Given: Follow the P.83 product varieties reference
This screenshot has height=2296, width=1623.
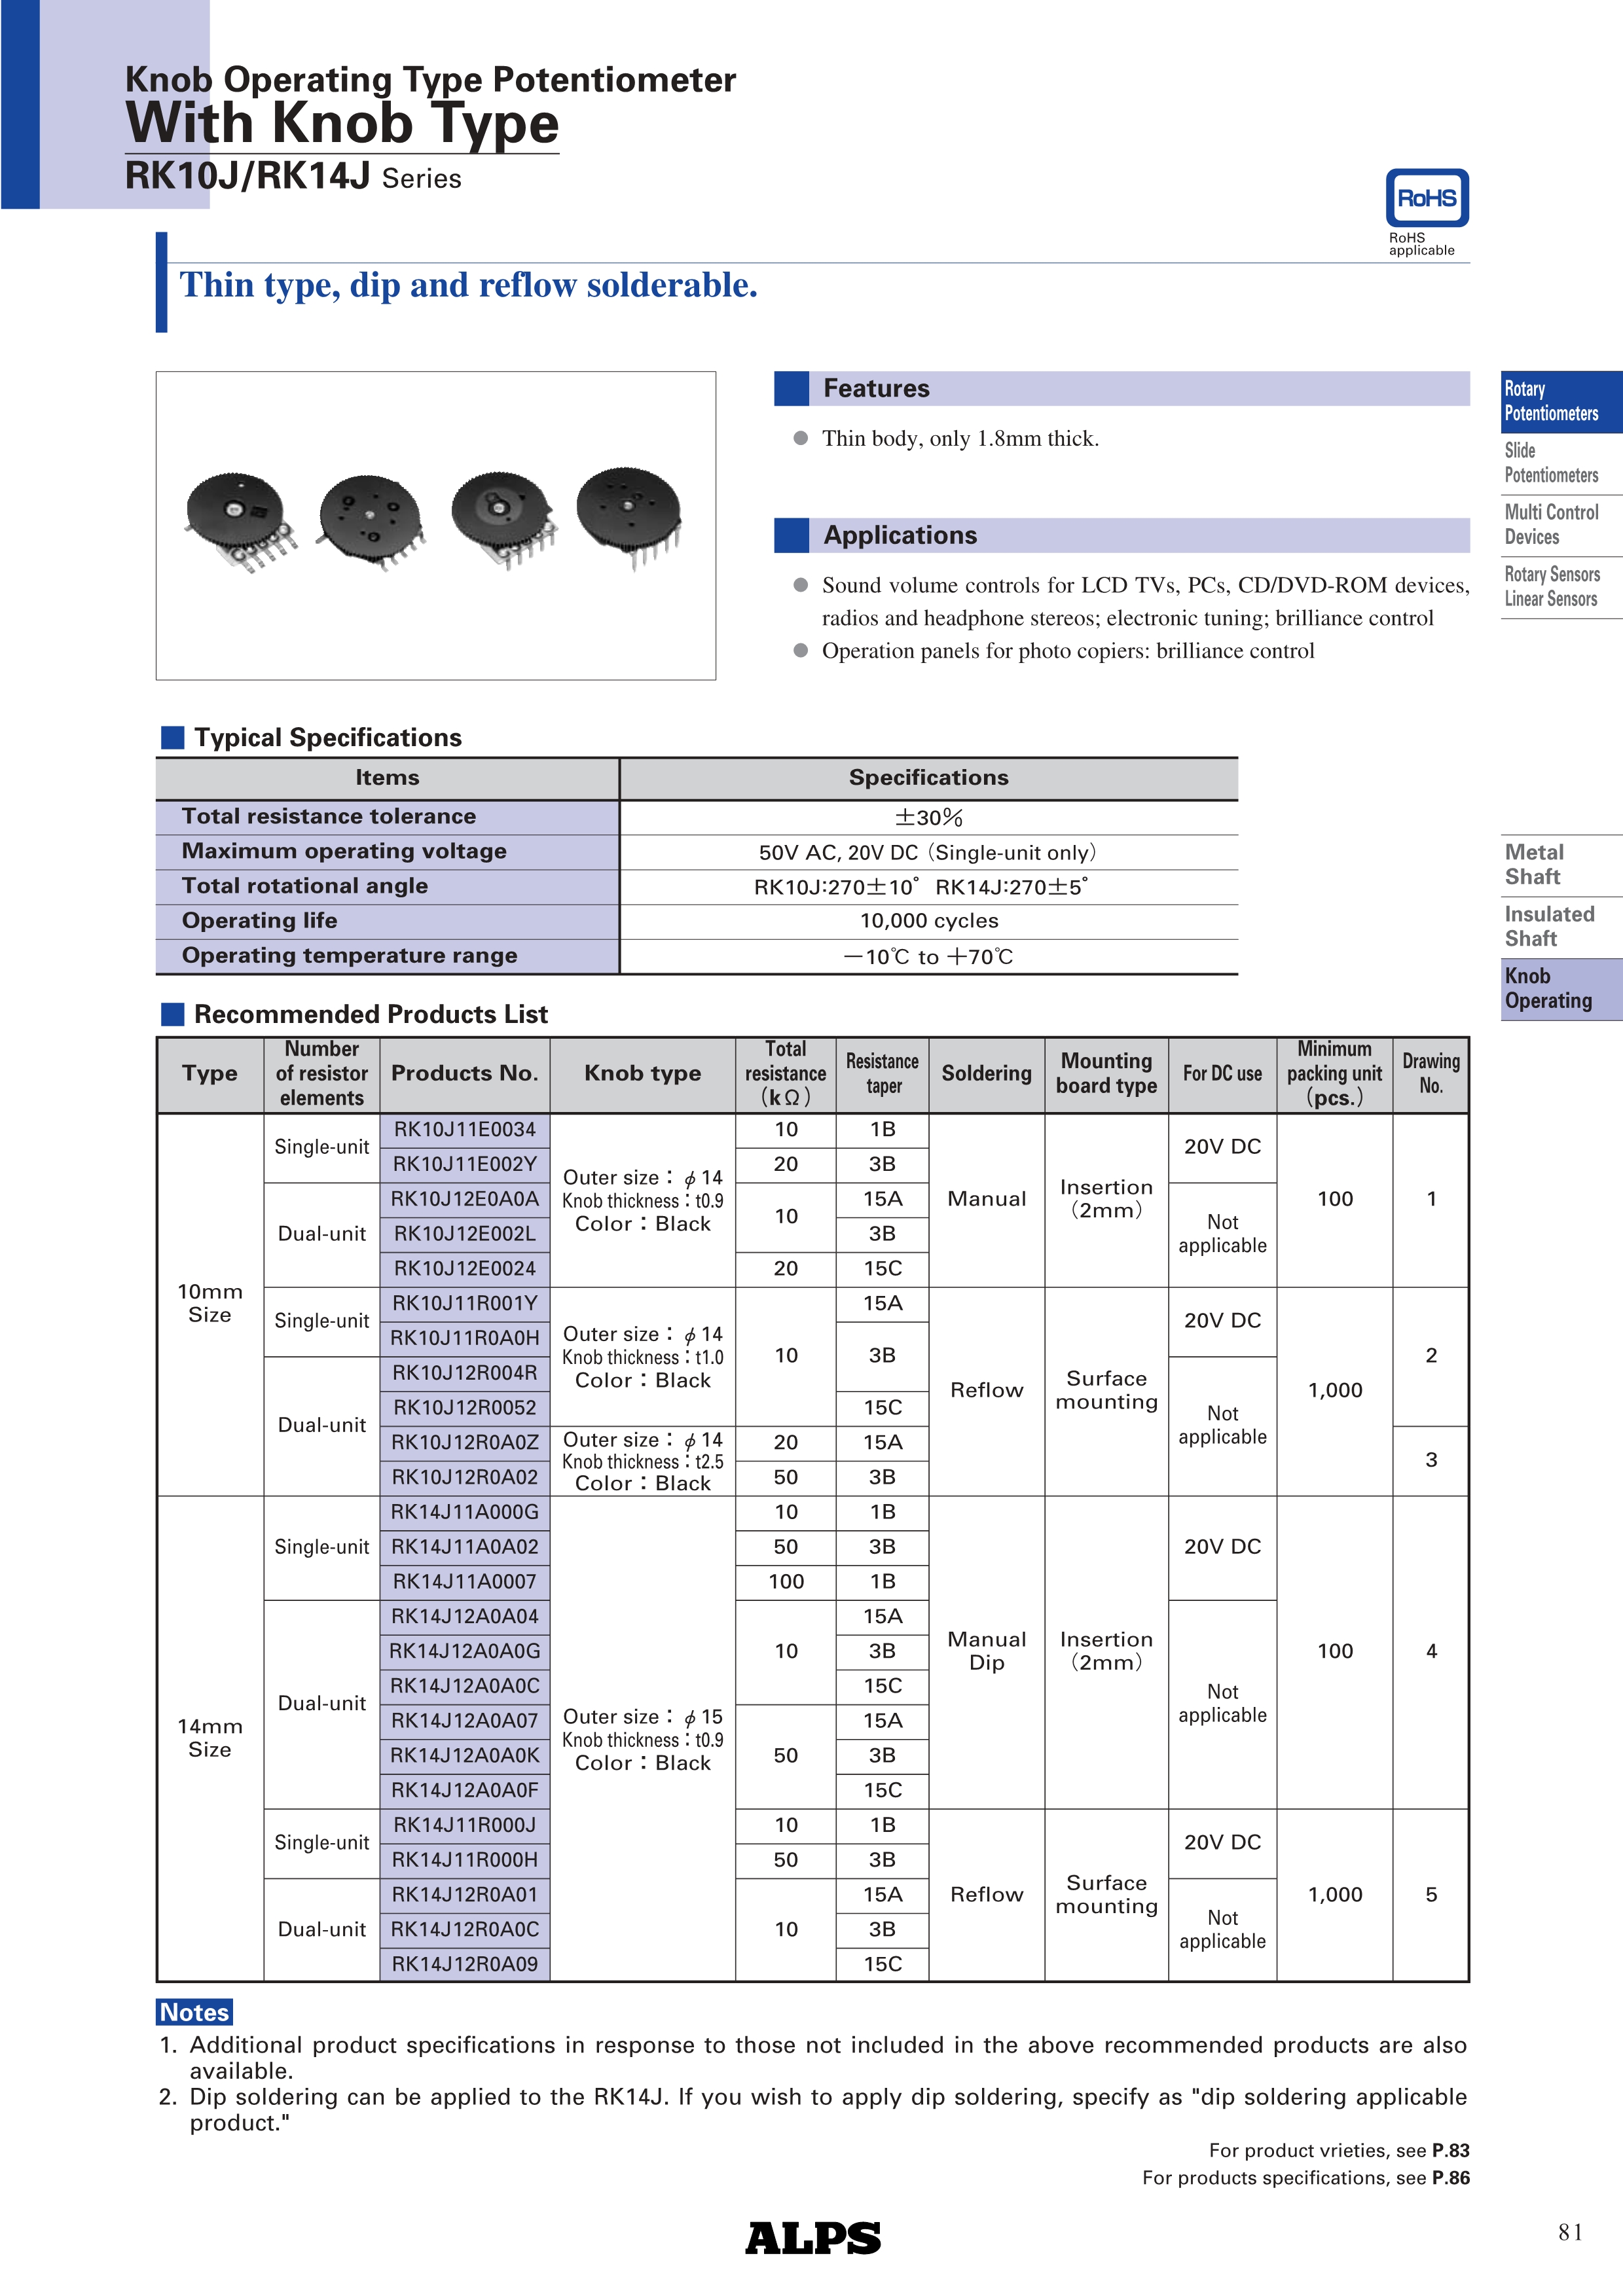Looking at the screenshot, I should coord(1450,2150).
